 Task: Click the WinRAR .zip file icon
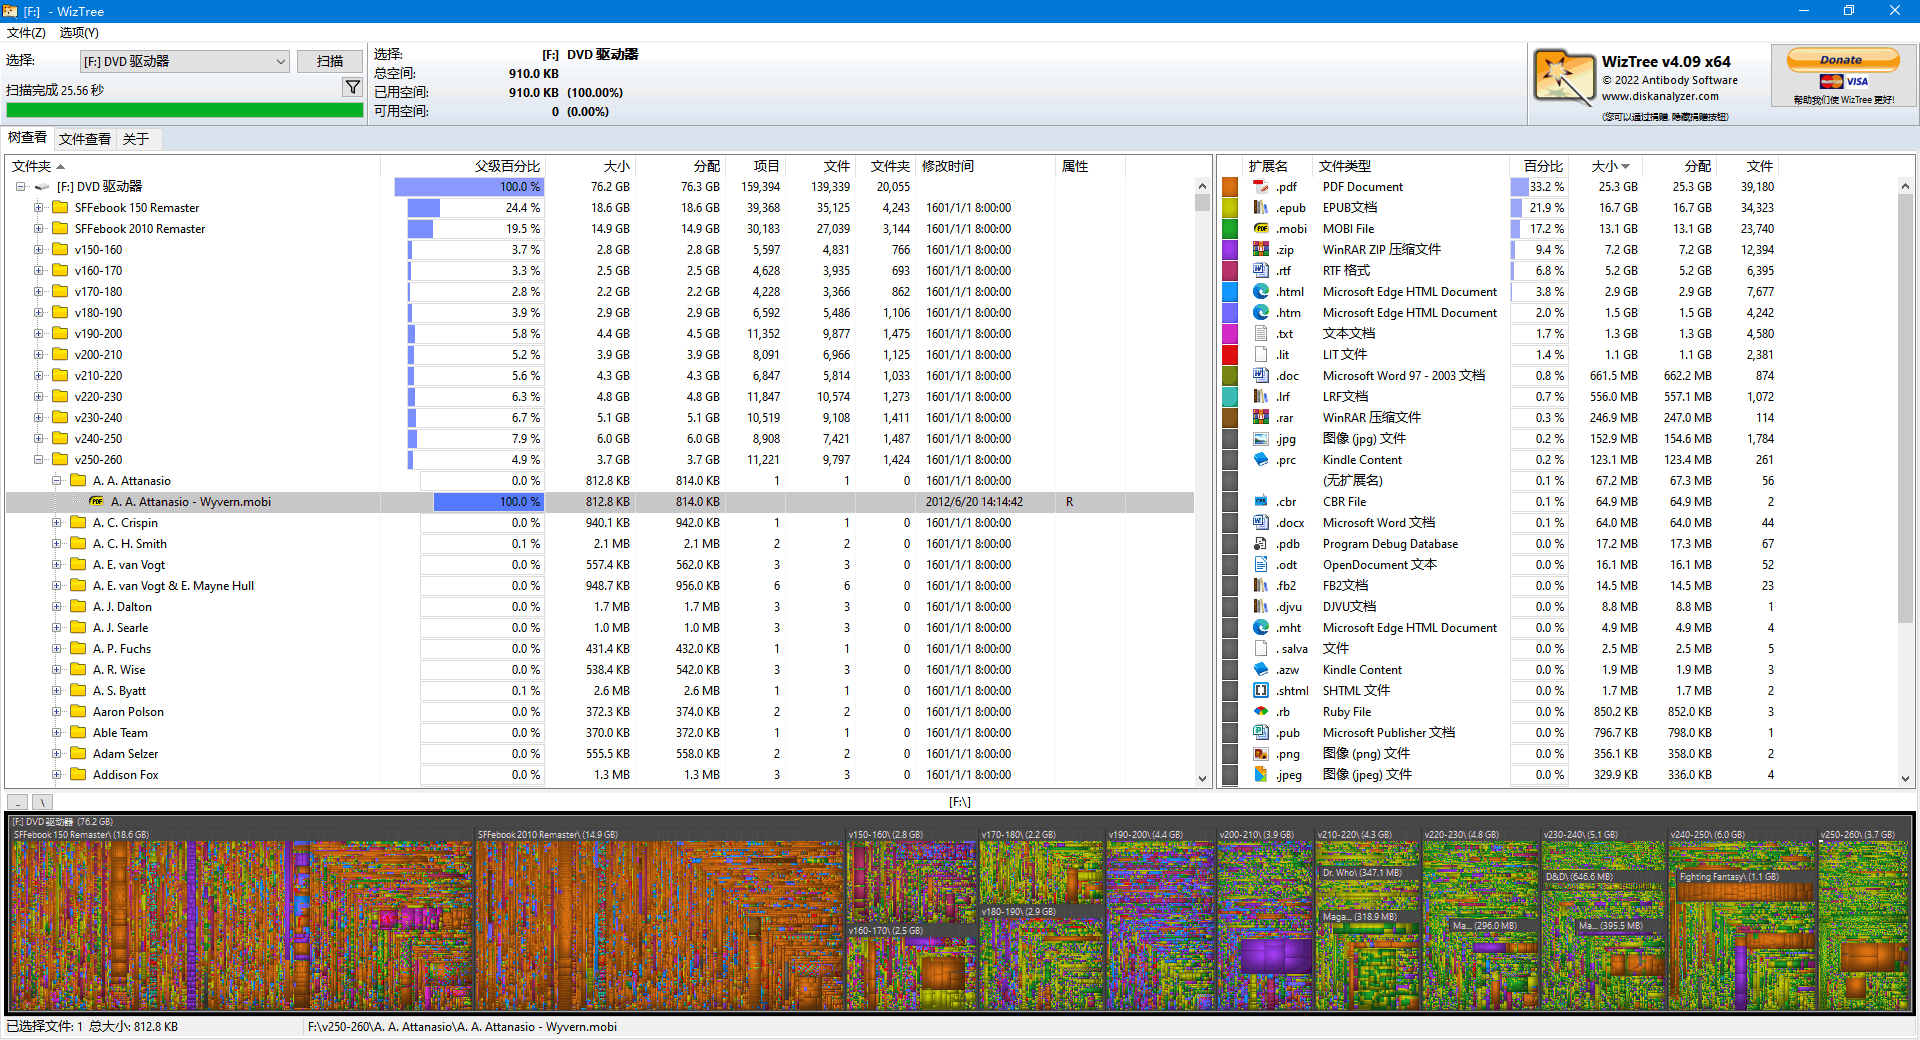1261,250
